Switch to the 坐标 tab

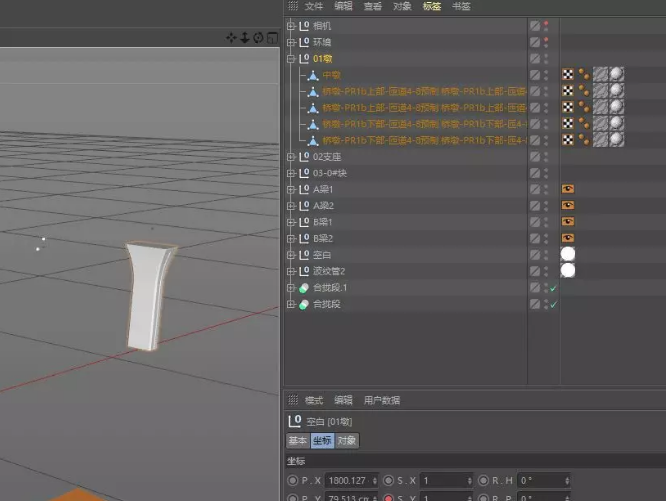click(322, 440)
